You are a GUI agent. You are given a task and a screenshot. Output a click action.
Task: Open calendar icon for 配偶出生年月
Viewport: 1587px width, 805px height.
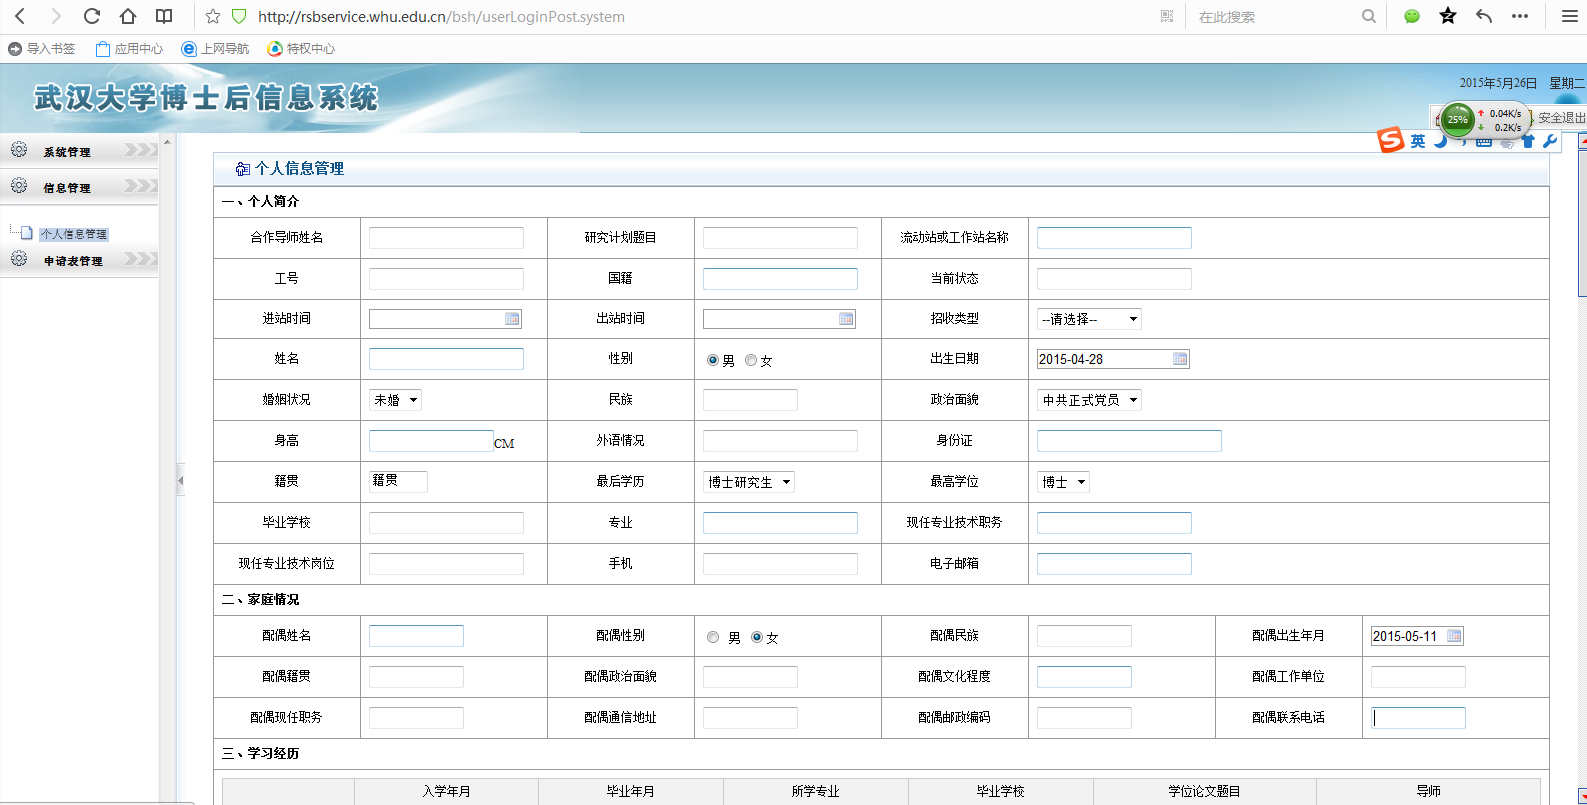tap(1454, 636)
